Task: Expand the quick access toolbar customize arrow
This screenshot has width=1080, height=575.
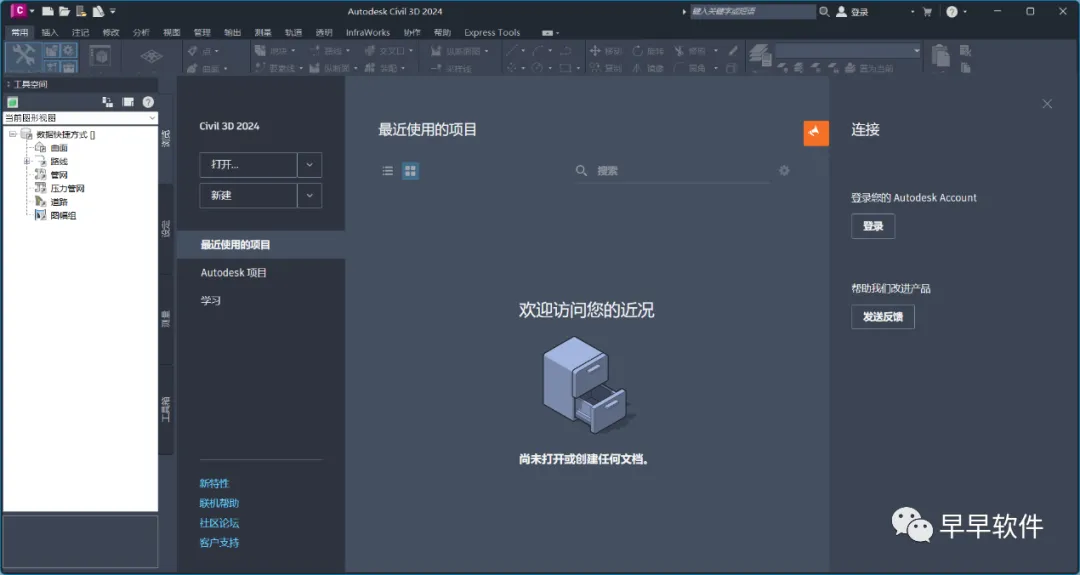Action: click(113, 11)
